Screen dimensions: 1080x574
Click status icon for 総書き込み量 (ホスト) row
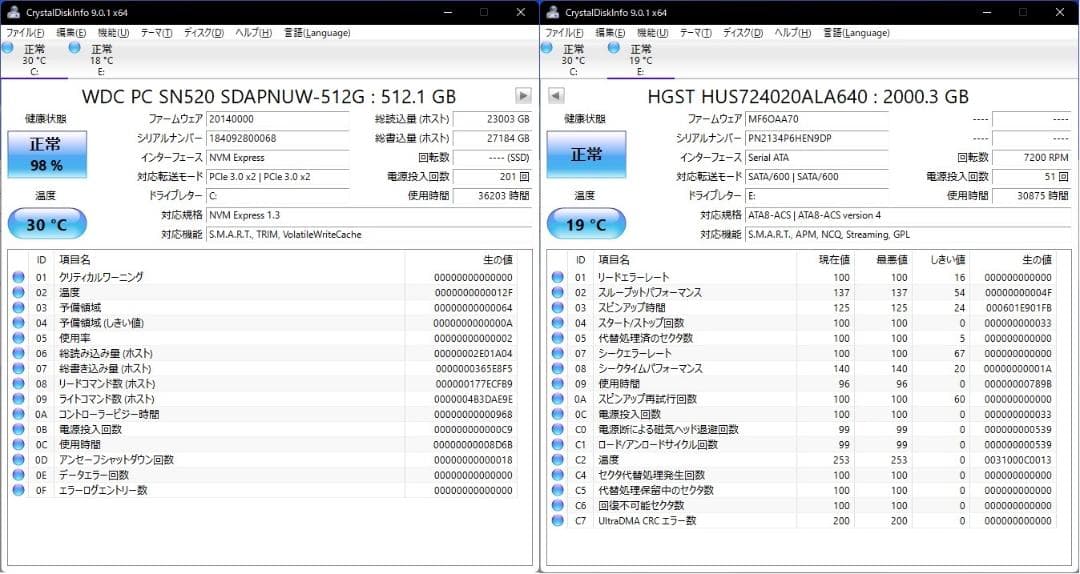tap(18, 369)
